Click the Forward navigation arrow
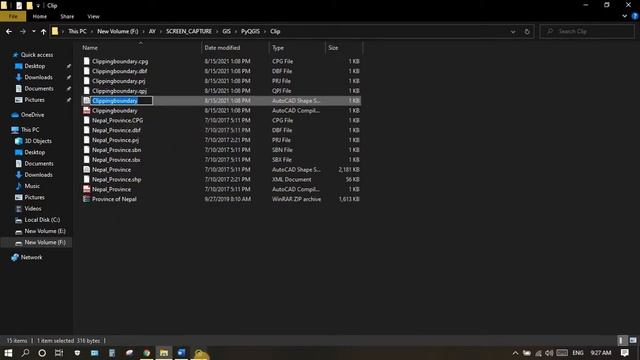The width and height of the screenshot is (640, 360). [23, 31]
